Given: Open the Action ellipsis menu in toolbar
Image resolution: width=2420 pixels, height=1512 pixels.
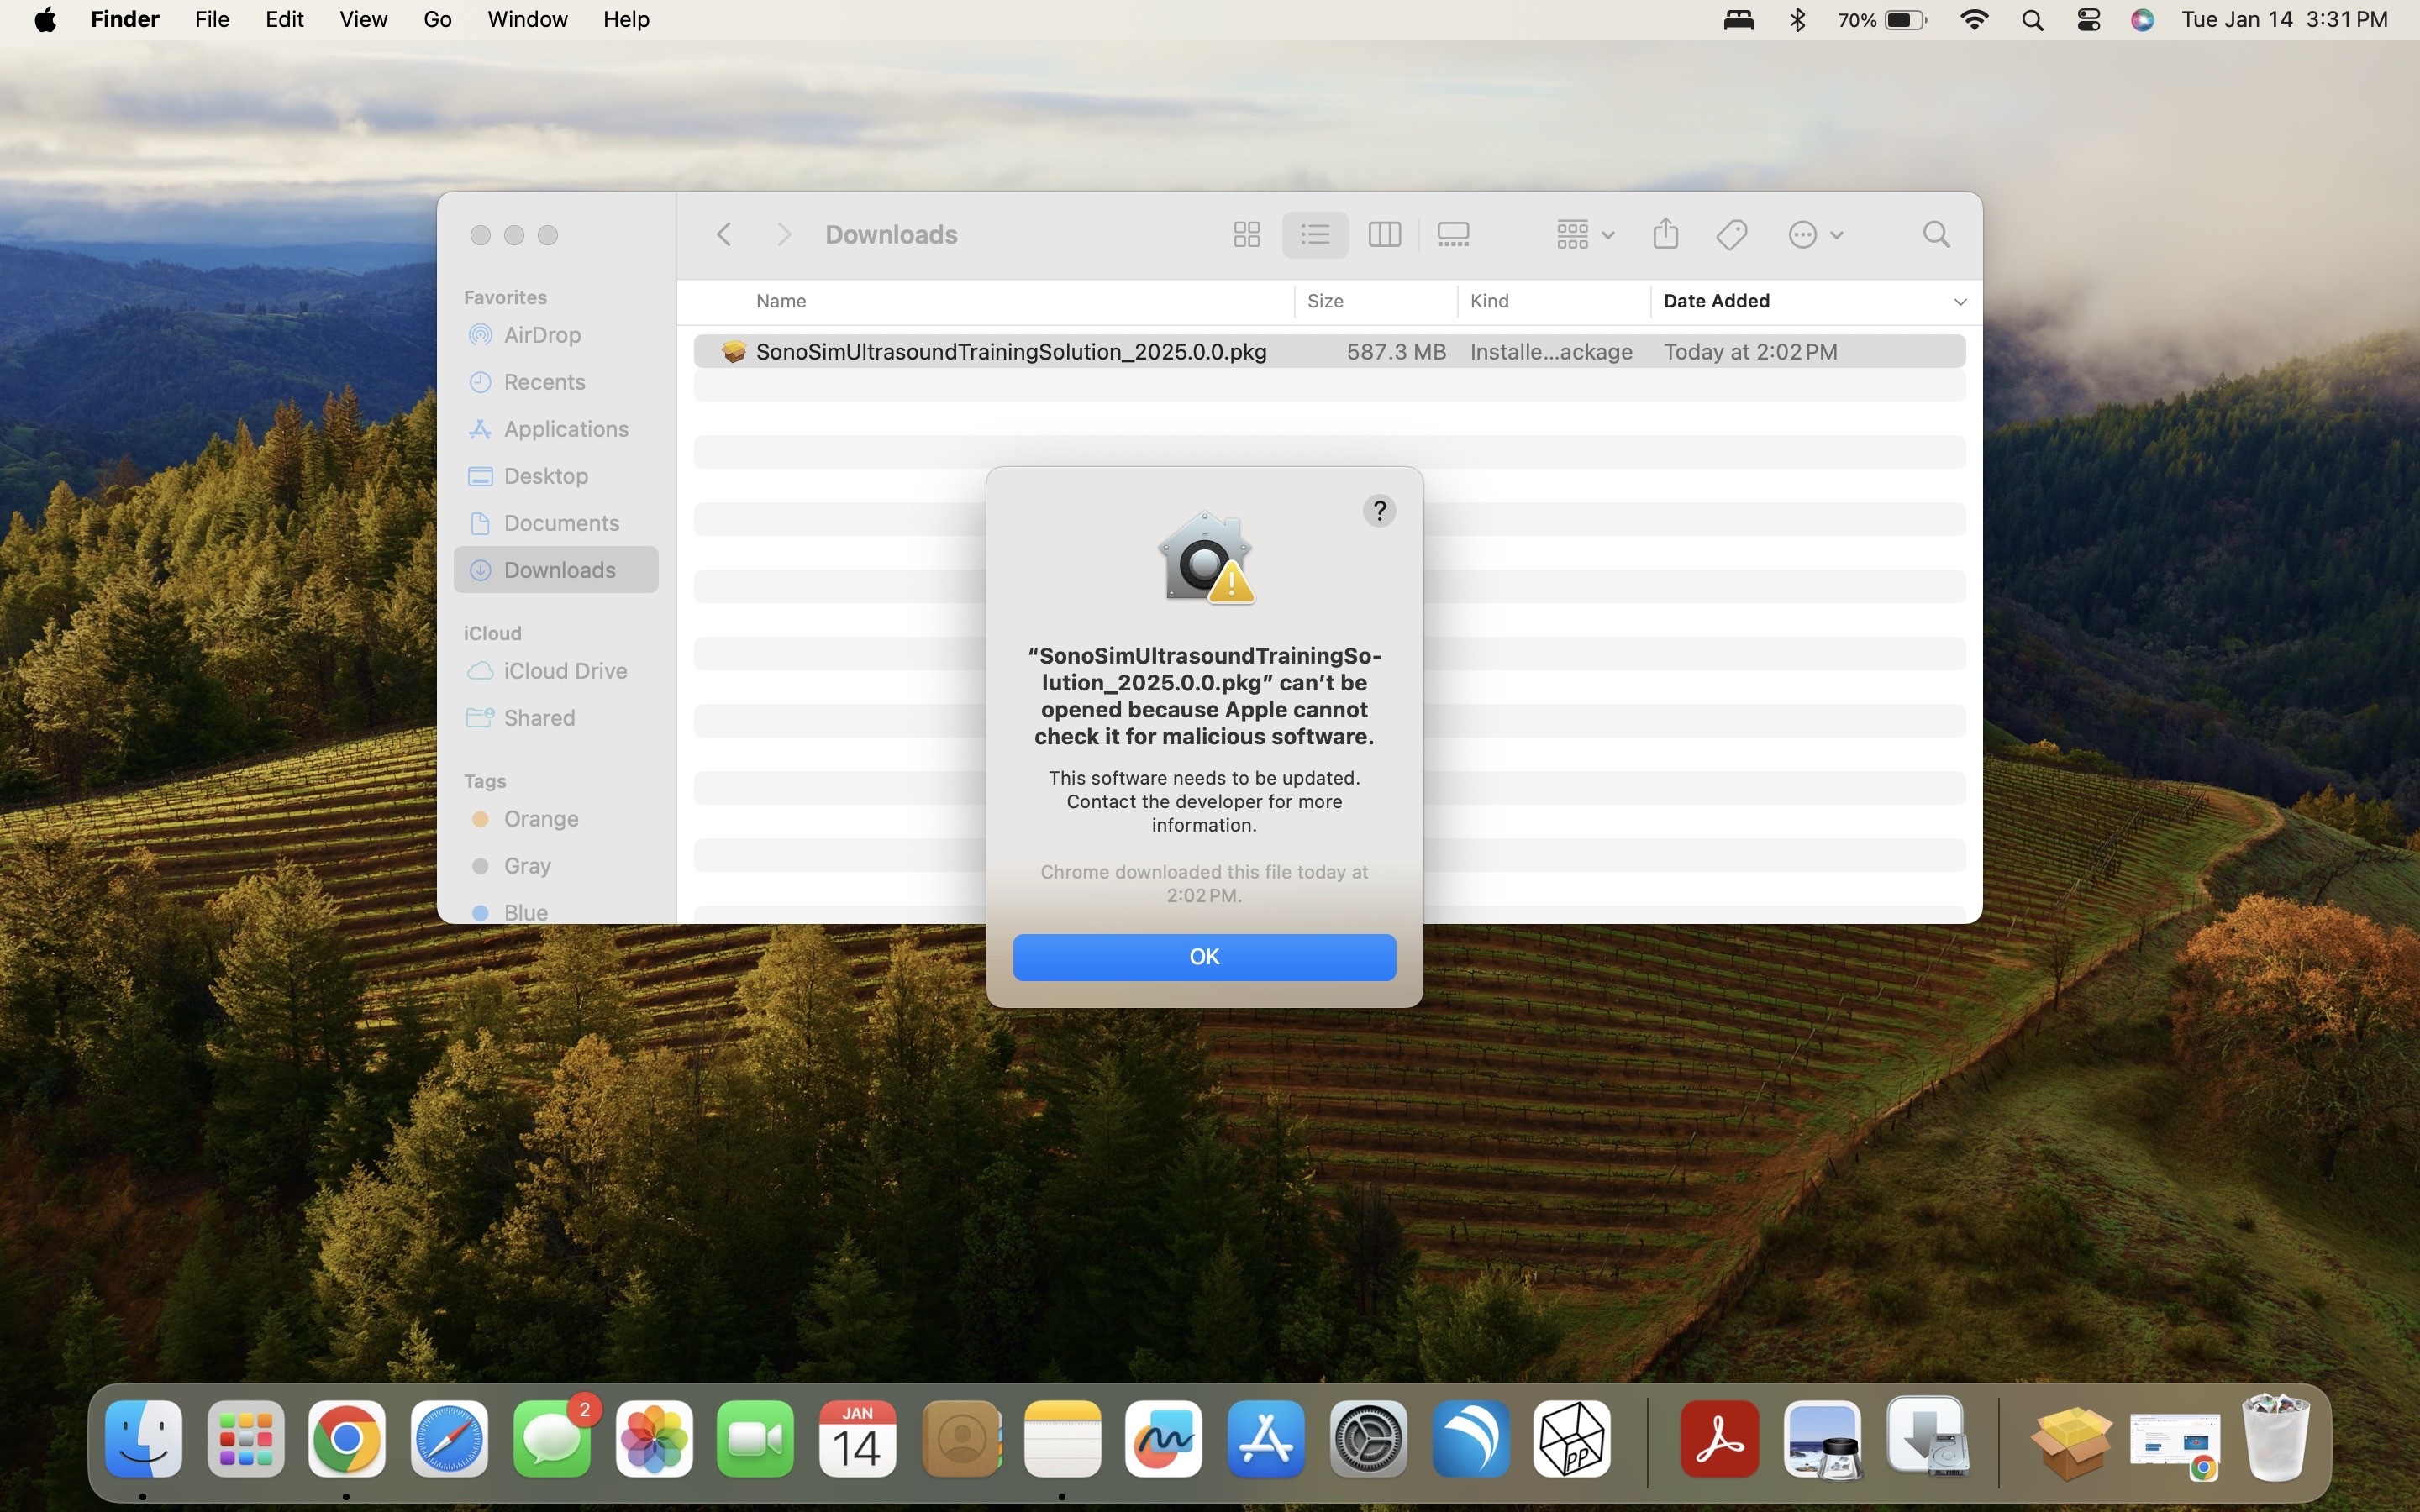Looking at the screenshot, I should (x=1815, y=235).
